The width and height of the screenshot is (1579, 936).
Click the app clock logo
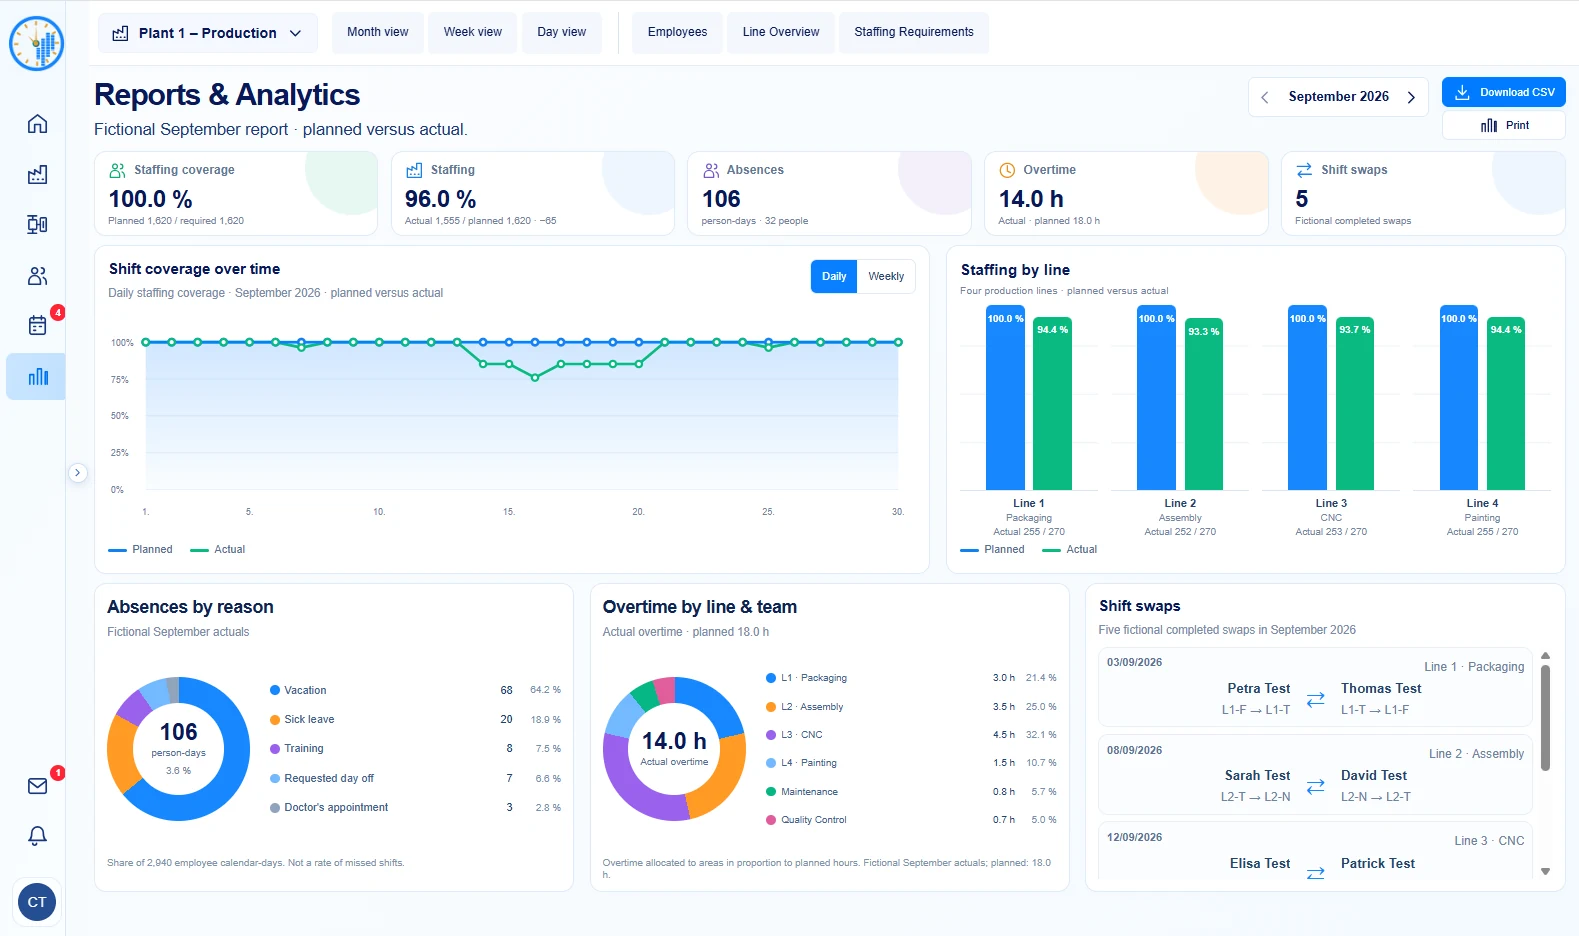[37, 44]
